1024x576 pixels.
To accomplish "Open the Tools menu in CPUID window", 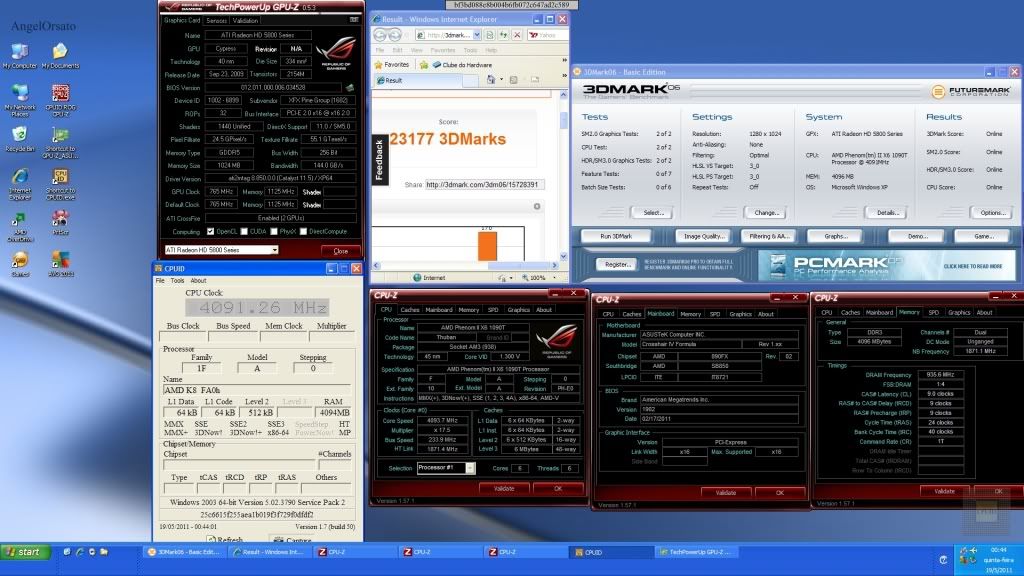I will [x=177, y=281].
